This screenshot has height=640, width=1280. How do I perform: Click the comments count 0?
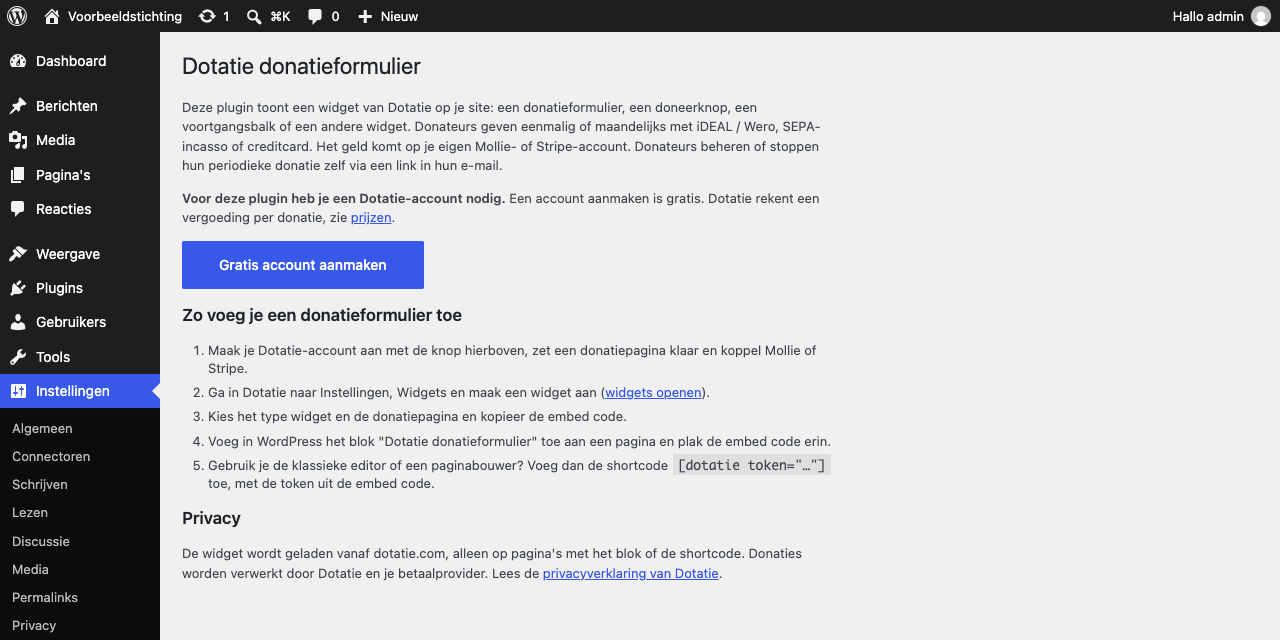coord(335,16)
